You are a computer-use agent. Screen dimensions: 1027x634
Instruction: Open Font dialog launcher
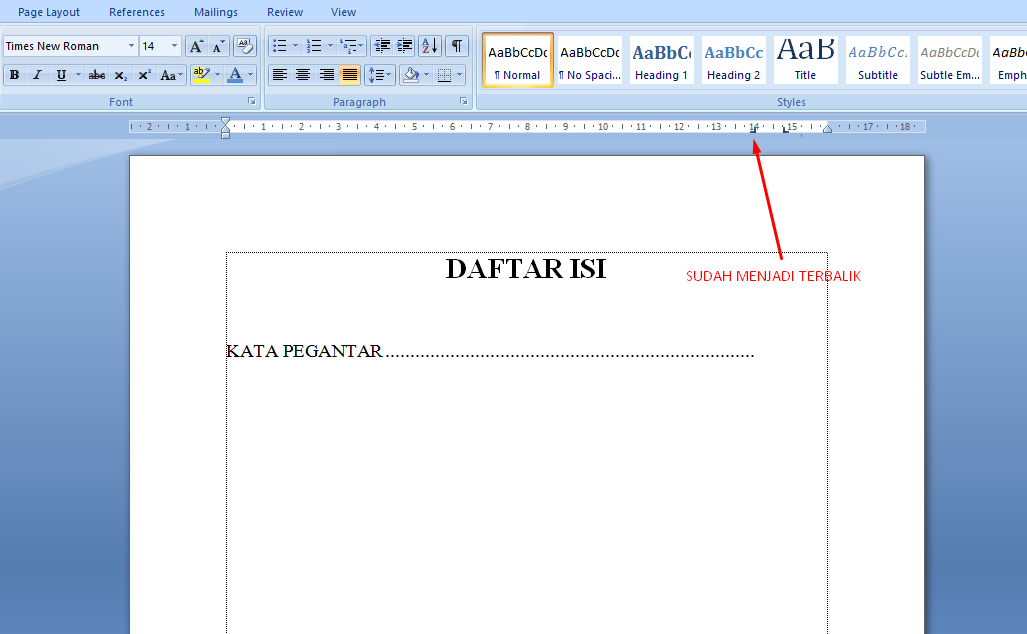[x=252, y=101]
